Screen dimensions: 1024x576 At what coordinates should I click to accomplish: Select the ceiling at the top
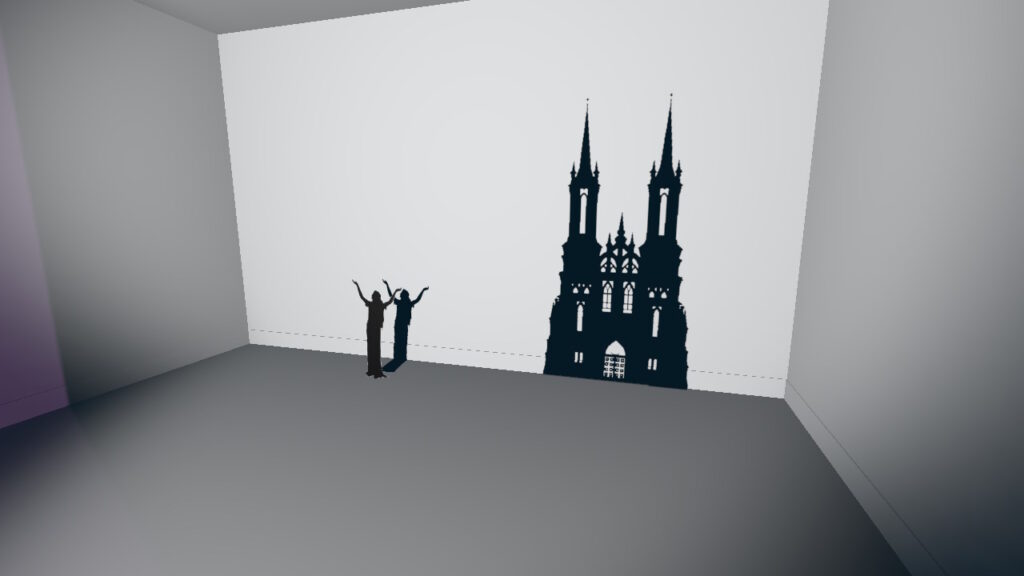pyautogui.click(x=300, y=12)
